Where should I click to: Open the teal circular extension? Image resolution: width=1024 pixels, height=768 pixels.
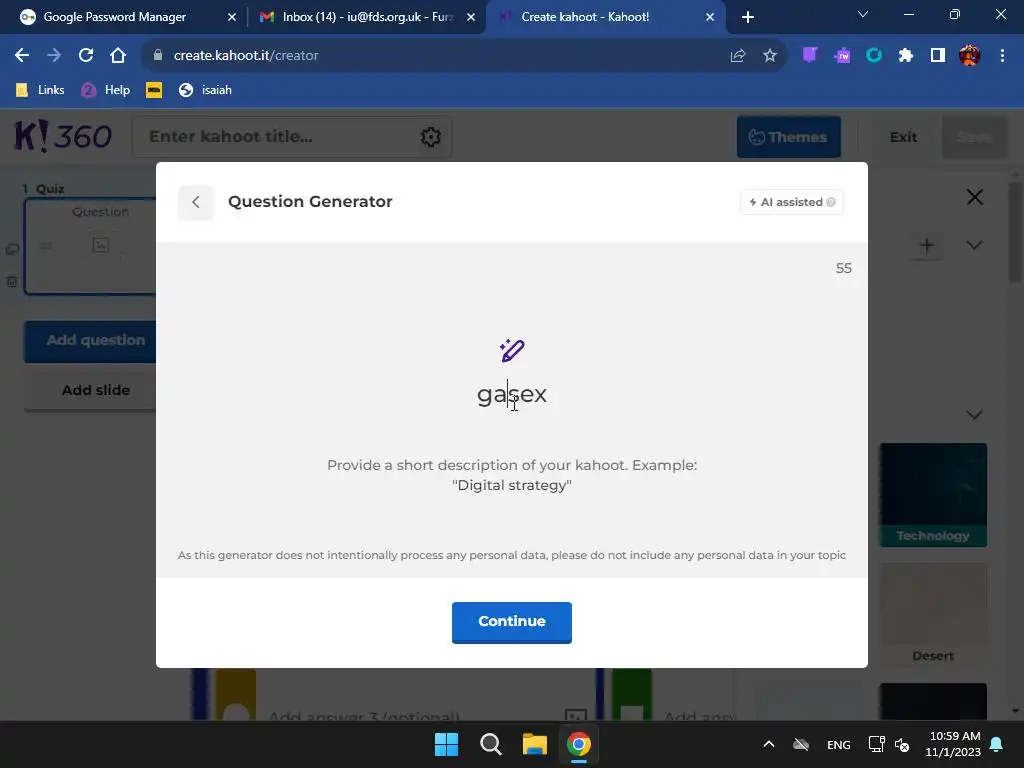tap(874, 56)
